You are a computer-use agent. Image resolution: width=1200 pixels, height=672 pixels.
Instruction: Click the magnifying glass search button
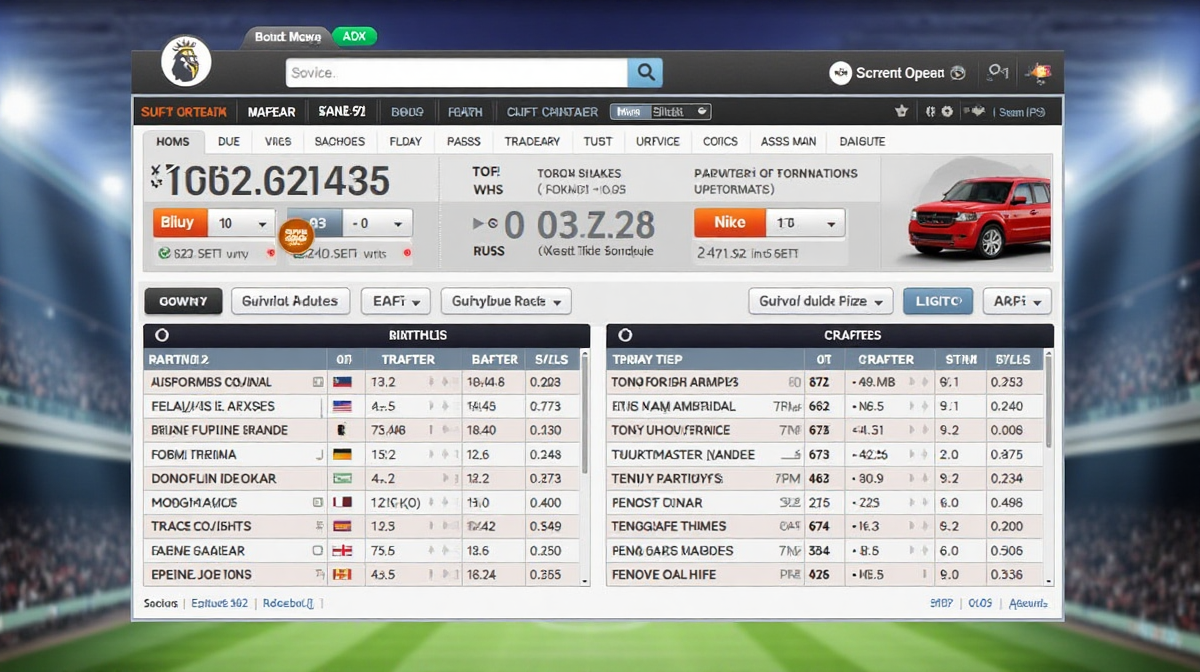[645, 72]
